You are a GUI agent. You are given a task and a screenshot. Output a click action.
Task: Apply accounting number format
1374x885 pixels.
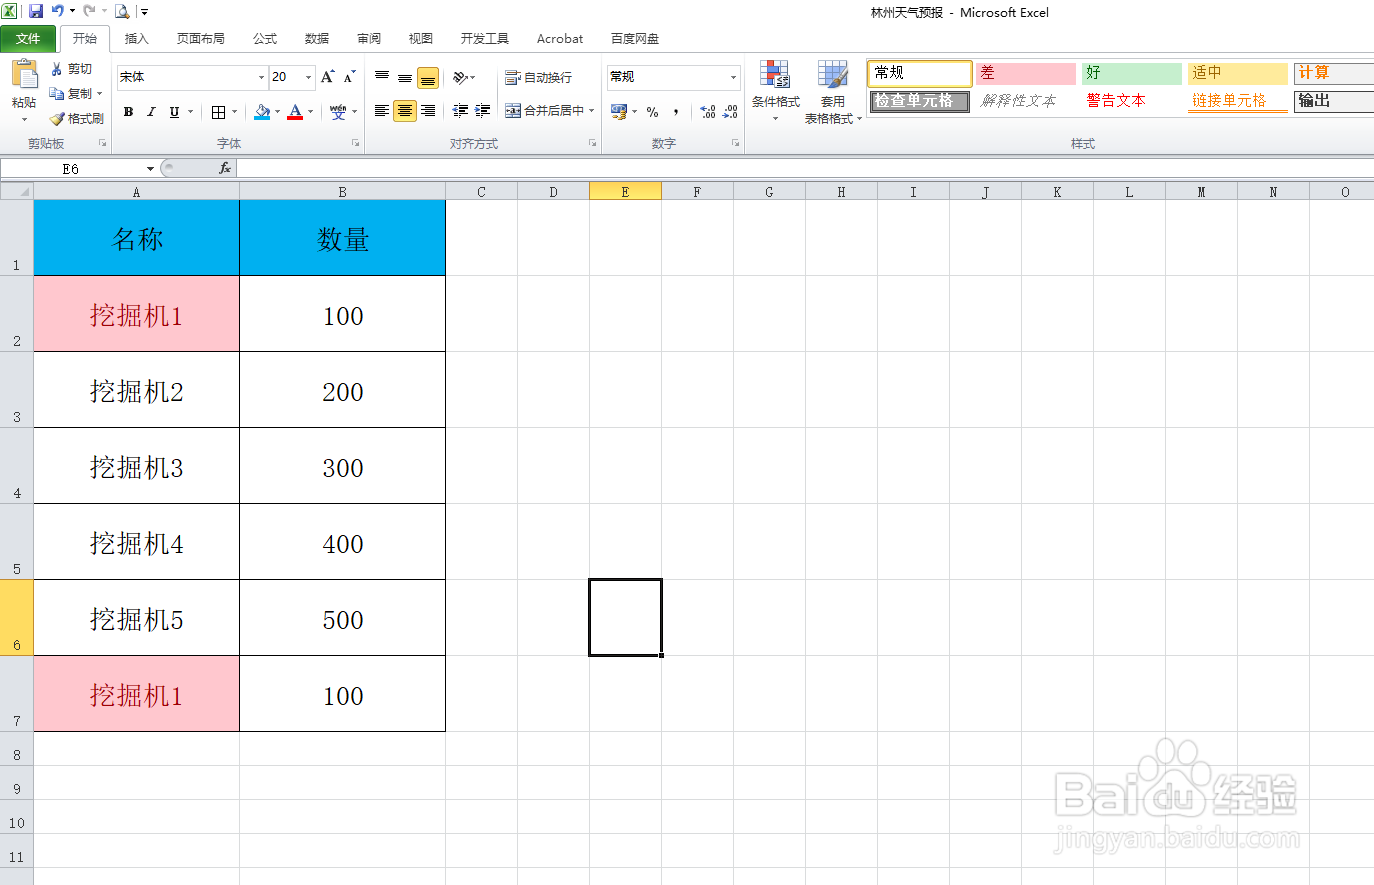pyautogui.click(x=619, y=111)
